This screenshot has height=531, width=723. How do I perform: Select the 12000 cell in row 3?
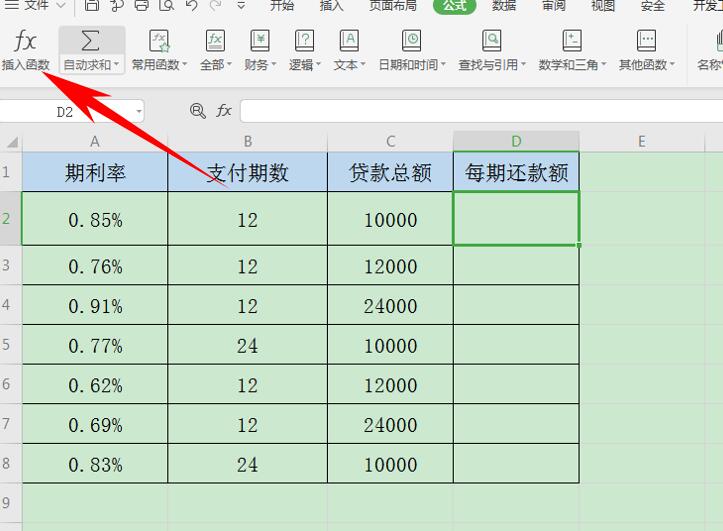click(391, 266)
